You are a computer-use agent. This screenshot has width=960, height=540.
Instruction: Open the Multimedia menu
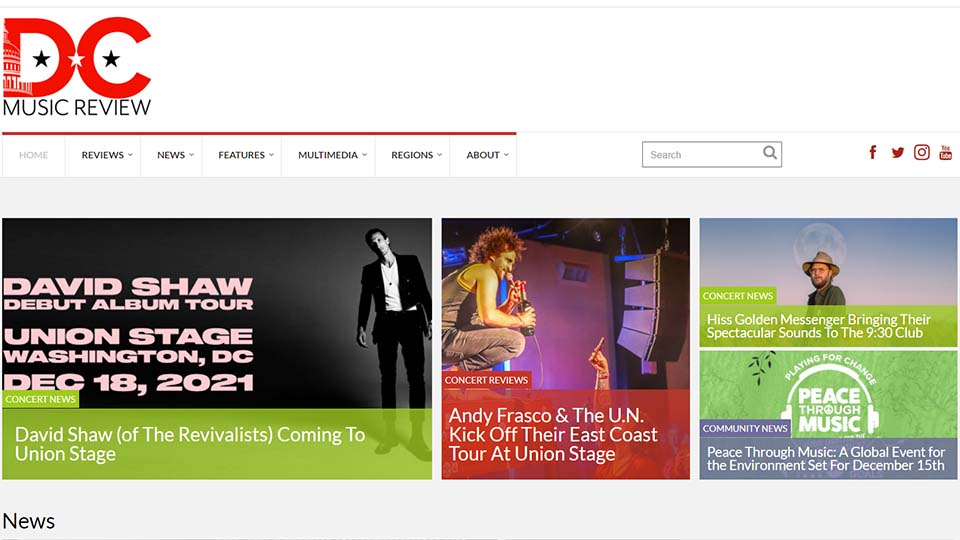pyautogui.click(x=328, y=156)
